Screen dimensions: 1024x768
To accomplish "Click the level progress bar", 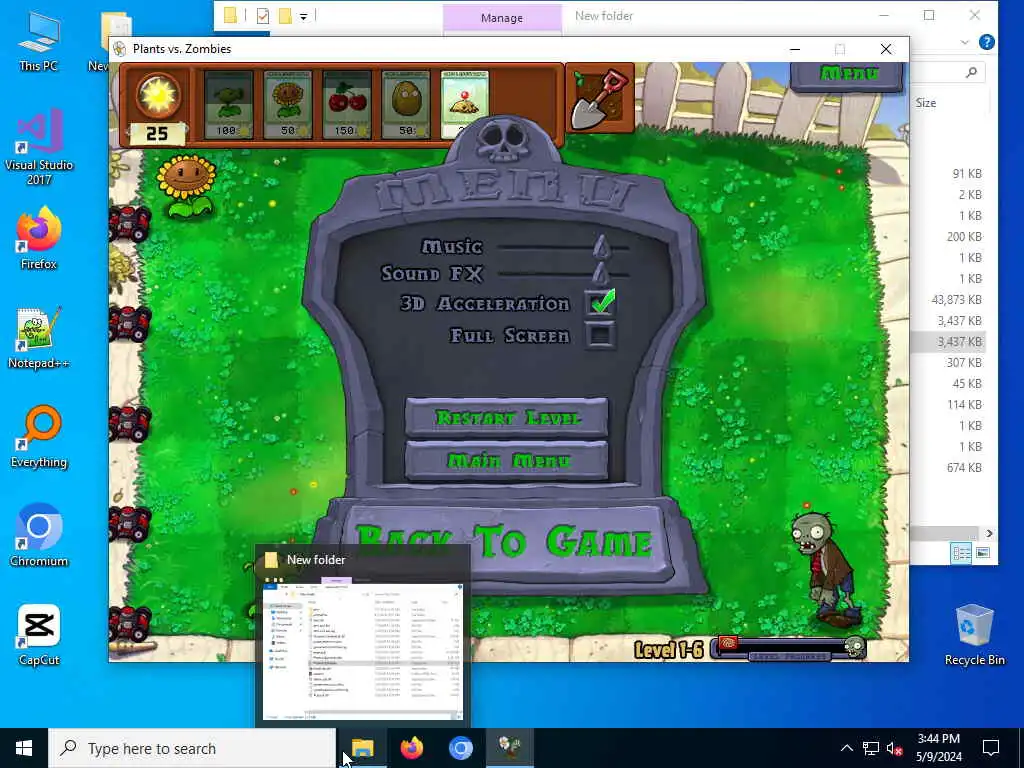I will [x=790, y=649].
